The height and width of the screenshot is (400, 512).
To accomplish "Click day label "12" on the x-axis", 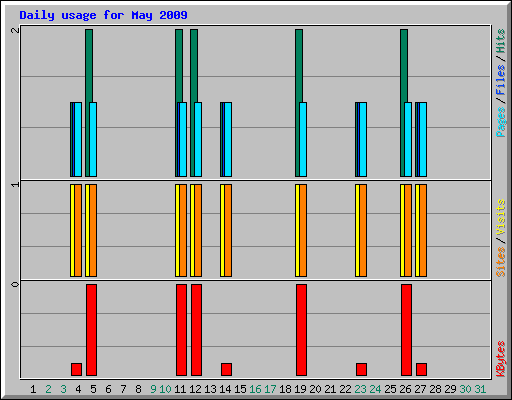I will click(x=195, y=389).
